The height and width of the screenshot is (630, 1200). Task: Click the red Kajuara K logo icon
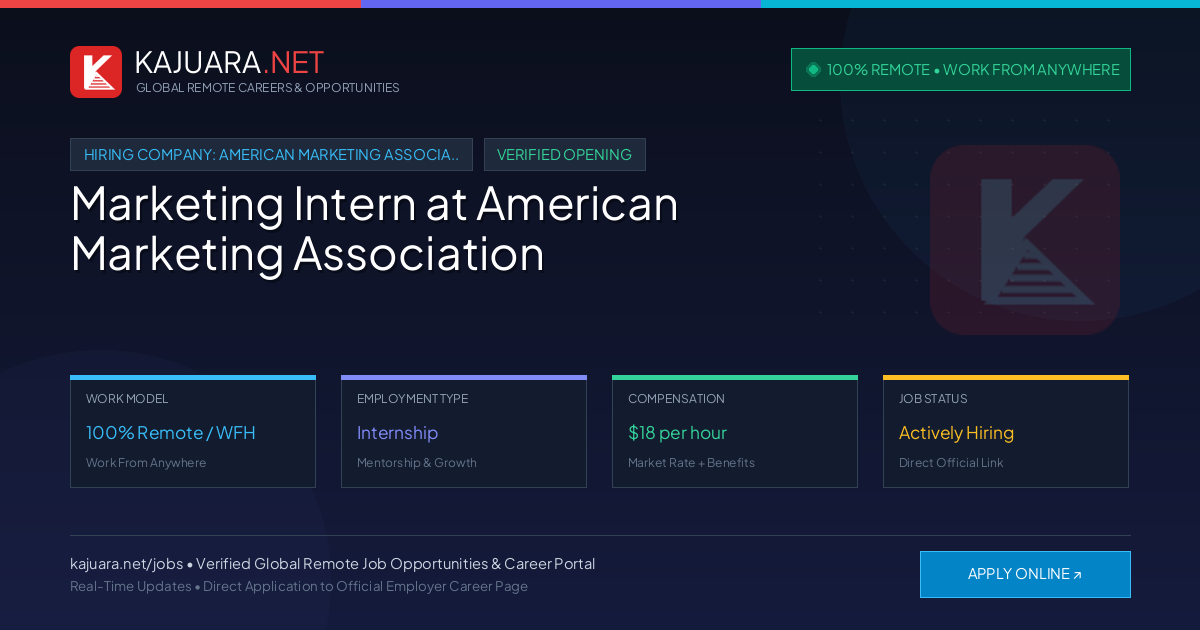pyautogui.click(x=96, y=72)
